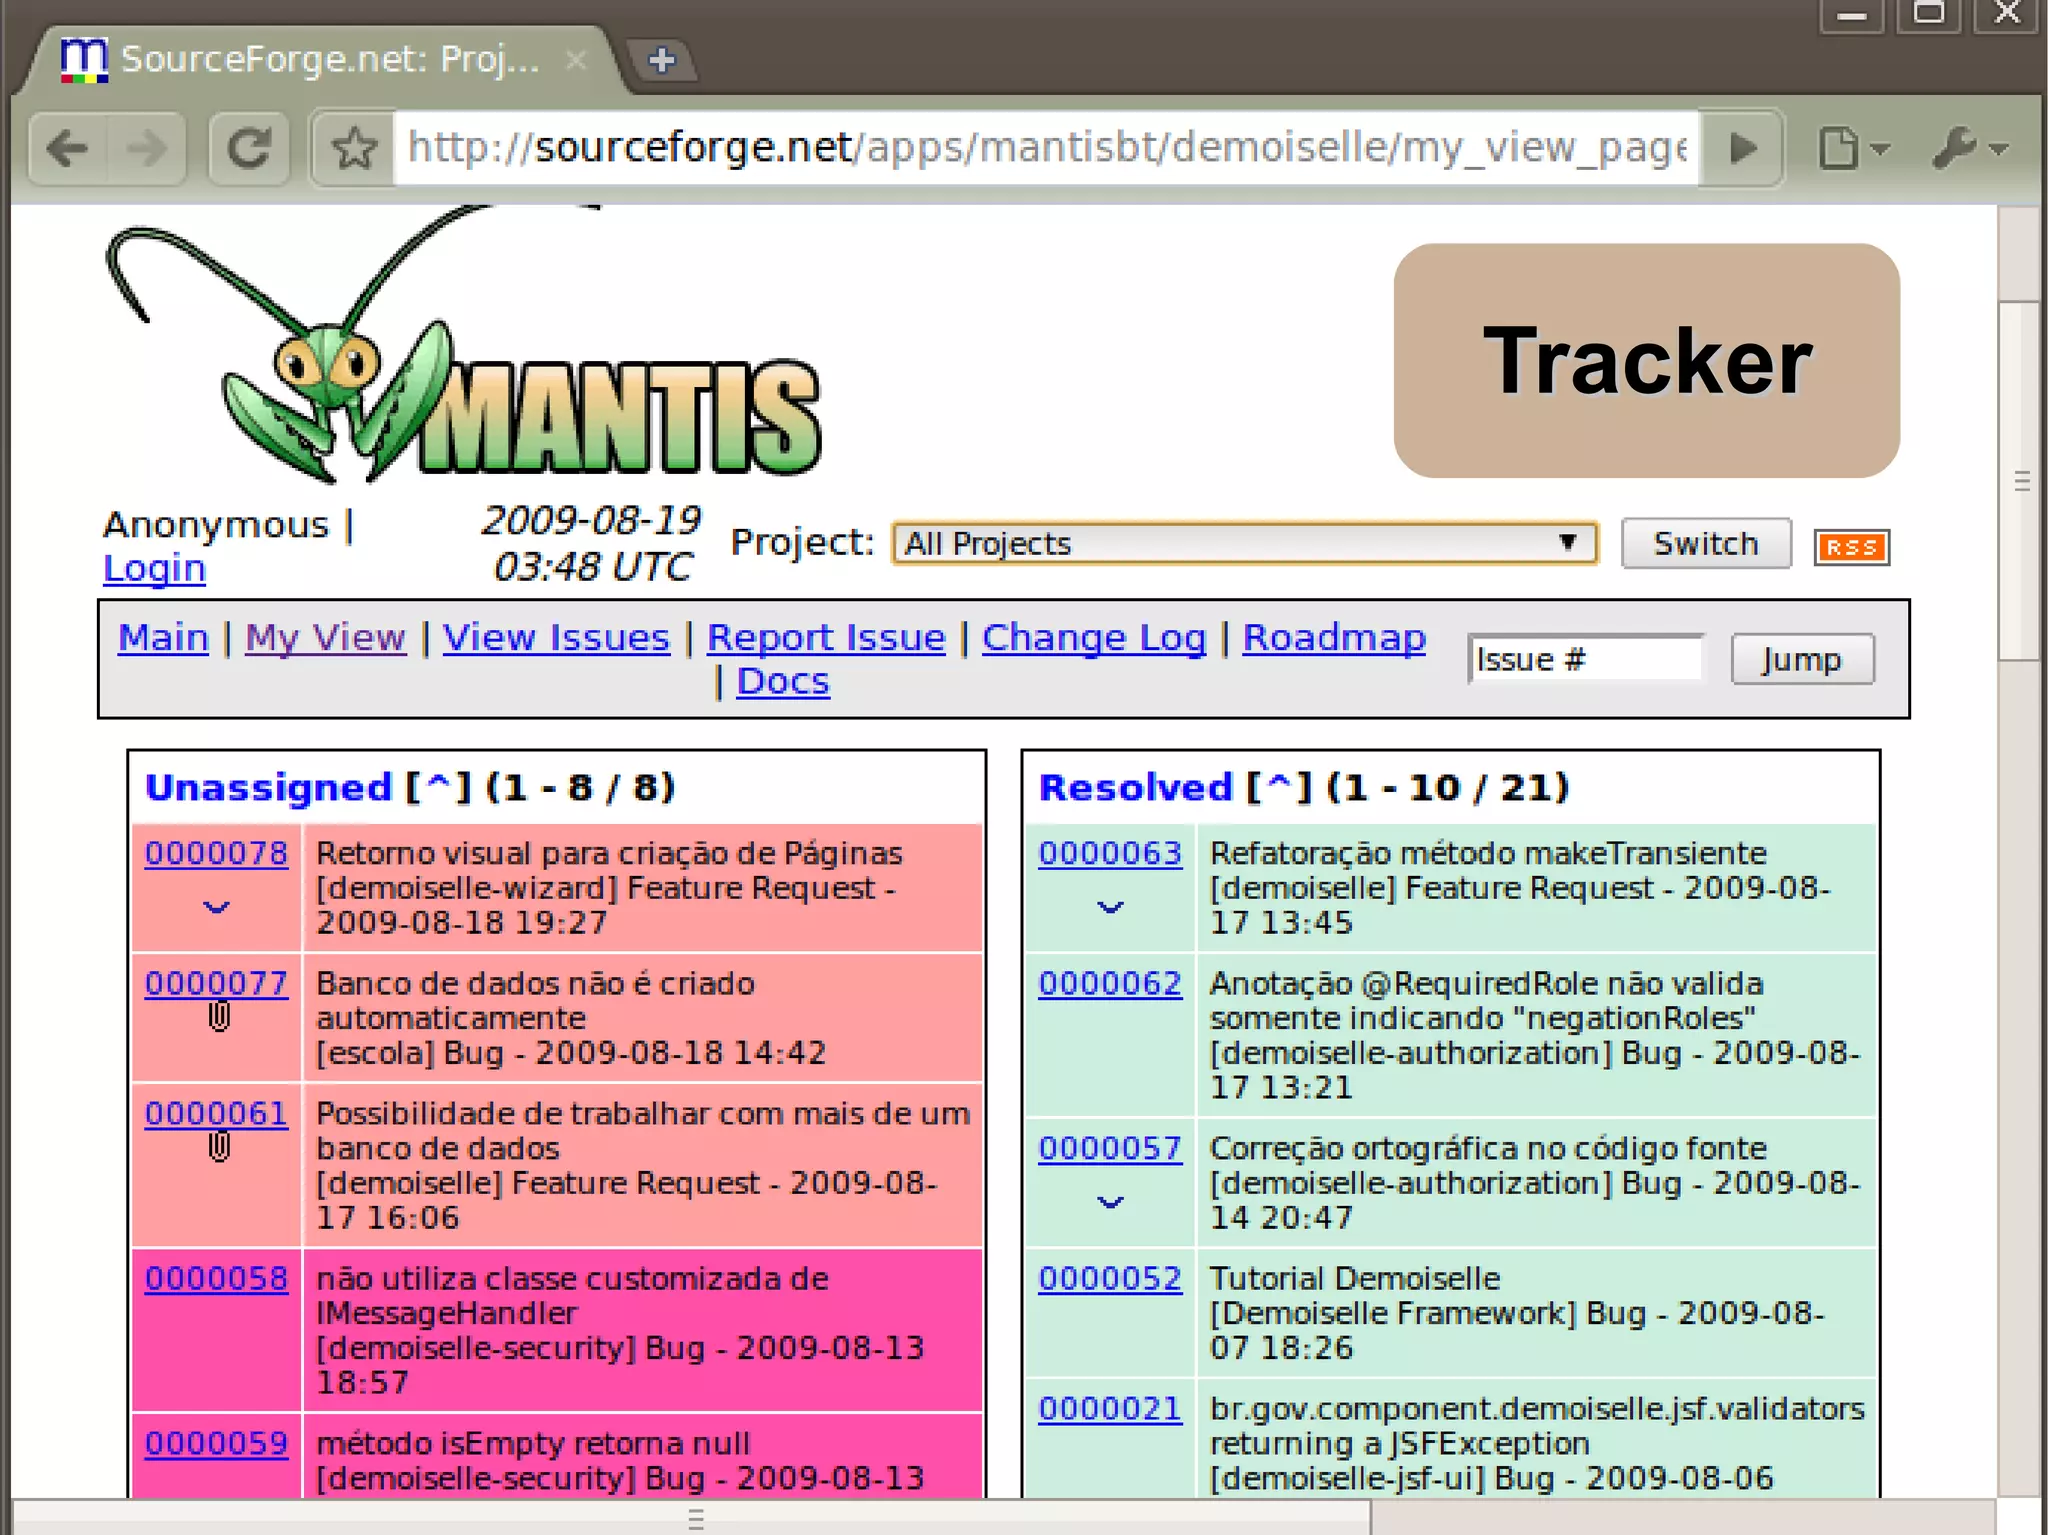Click the address bar URL
Image resolution: width=2048 pixels, height=1535 pixels.
(x=1046, y=149)
